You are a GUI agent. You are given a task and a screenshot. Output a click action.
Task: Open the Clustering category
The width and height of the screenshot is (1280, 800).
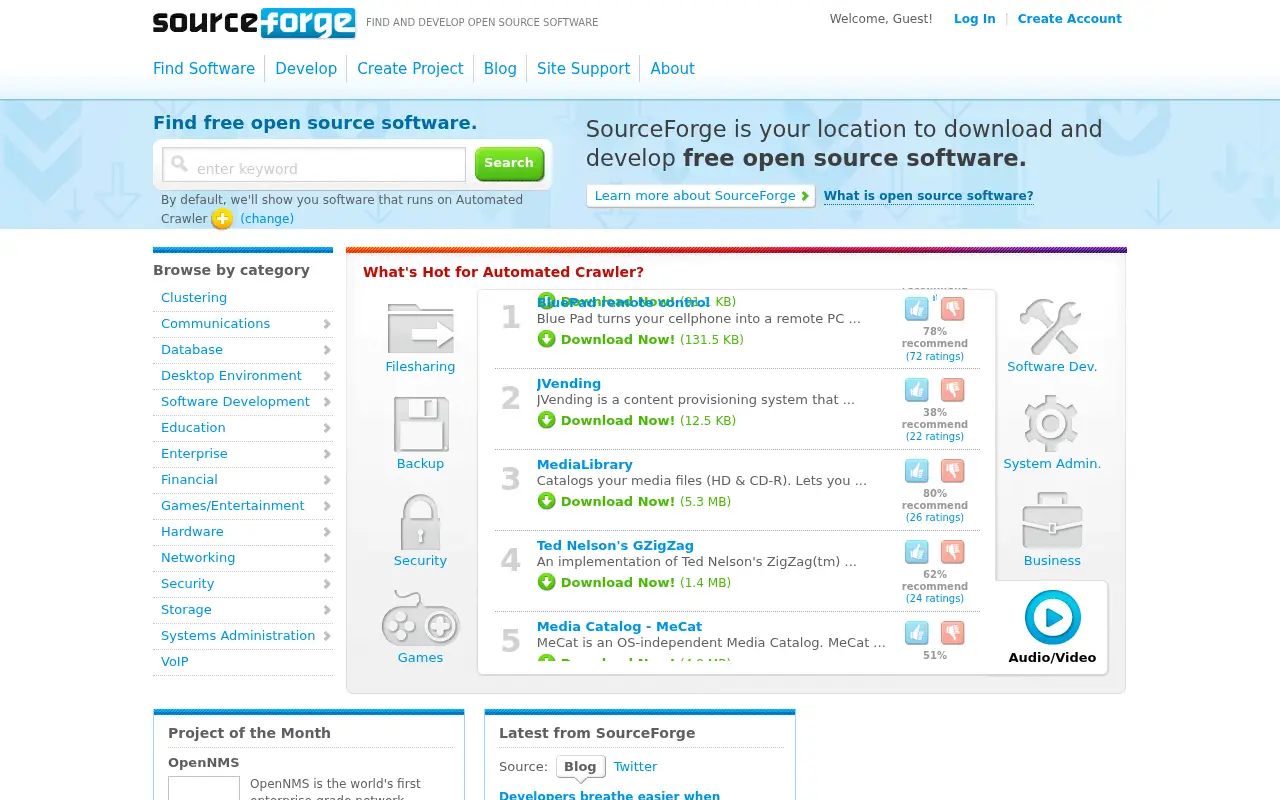coord(194,298)
